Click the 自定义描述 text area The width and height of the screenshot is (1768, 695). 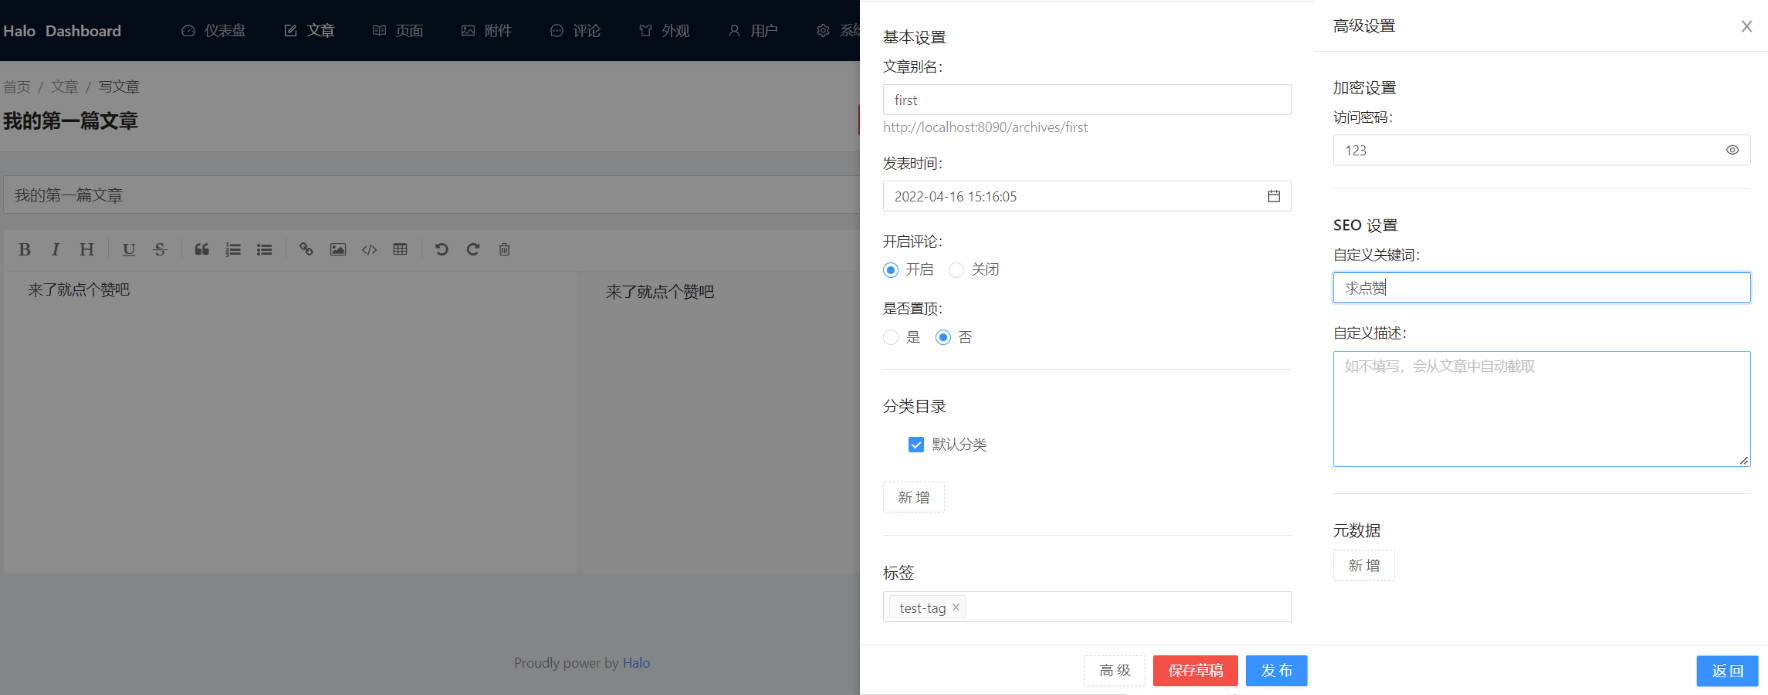coord(1540,409)
